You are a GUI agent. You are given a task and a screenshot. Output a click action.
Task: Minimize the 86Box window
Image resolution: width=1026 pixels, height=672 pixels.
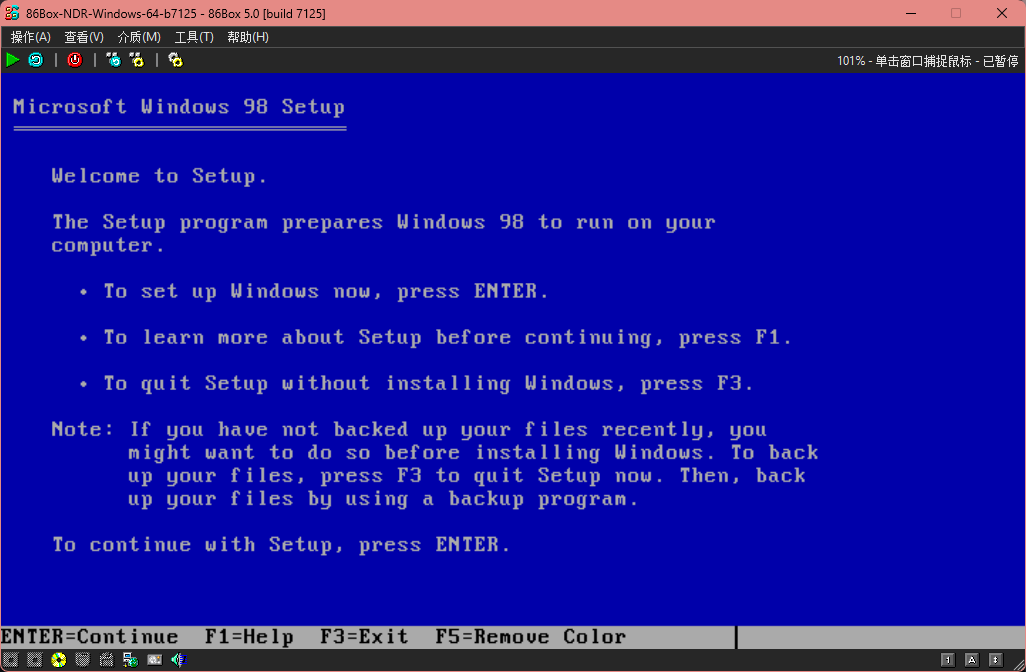tap(910, 13)
